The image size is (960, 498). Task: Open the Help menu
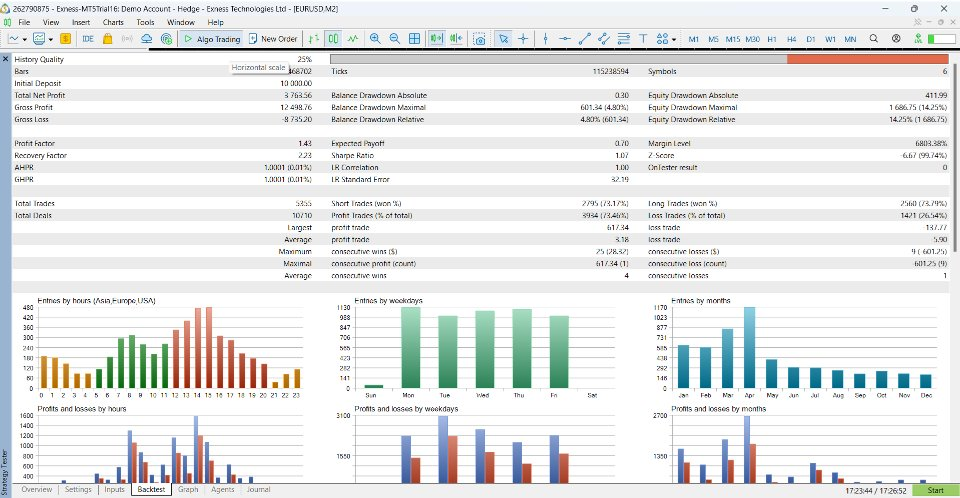click(216, 22)
